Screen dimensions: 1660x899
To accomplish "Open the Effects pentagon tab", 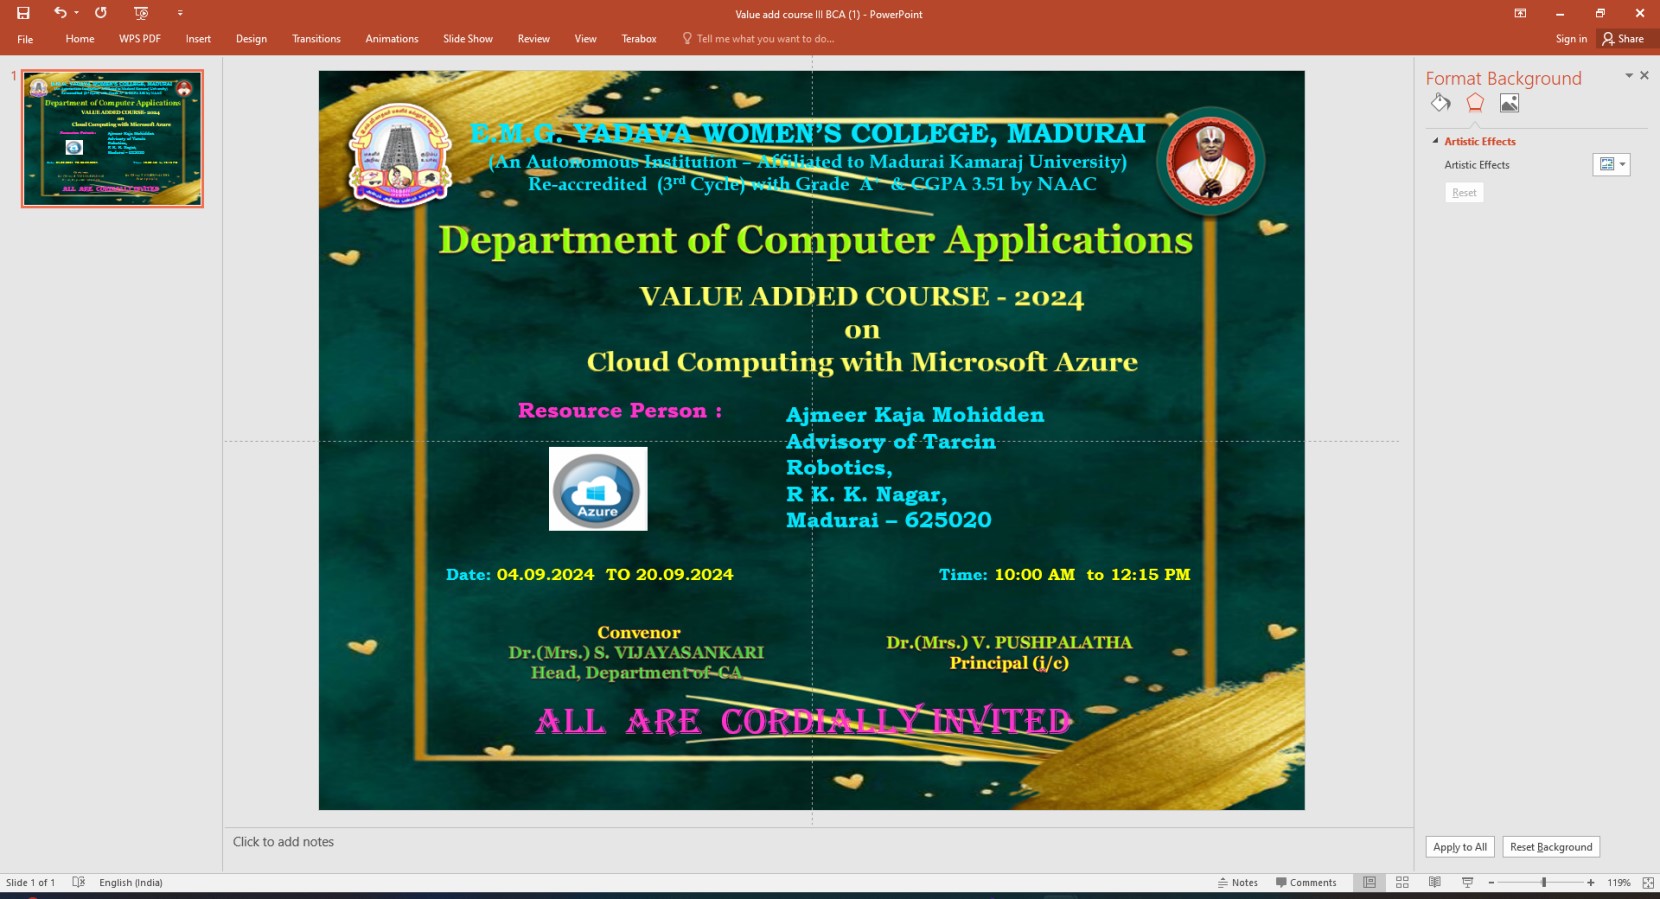I will point(1475,103).
